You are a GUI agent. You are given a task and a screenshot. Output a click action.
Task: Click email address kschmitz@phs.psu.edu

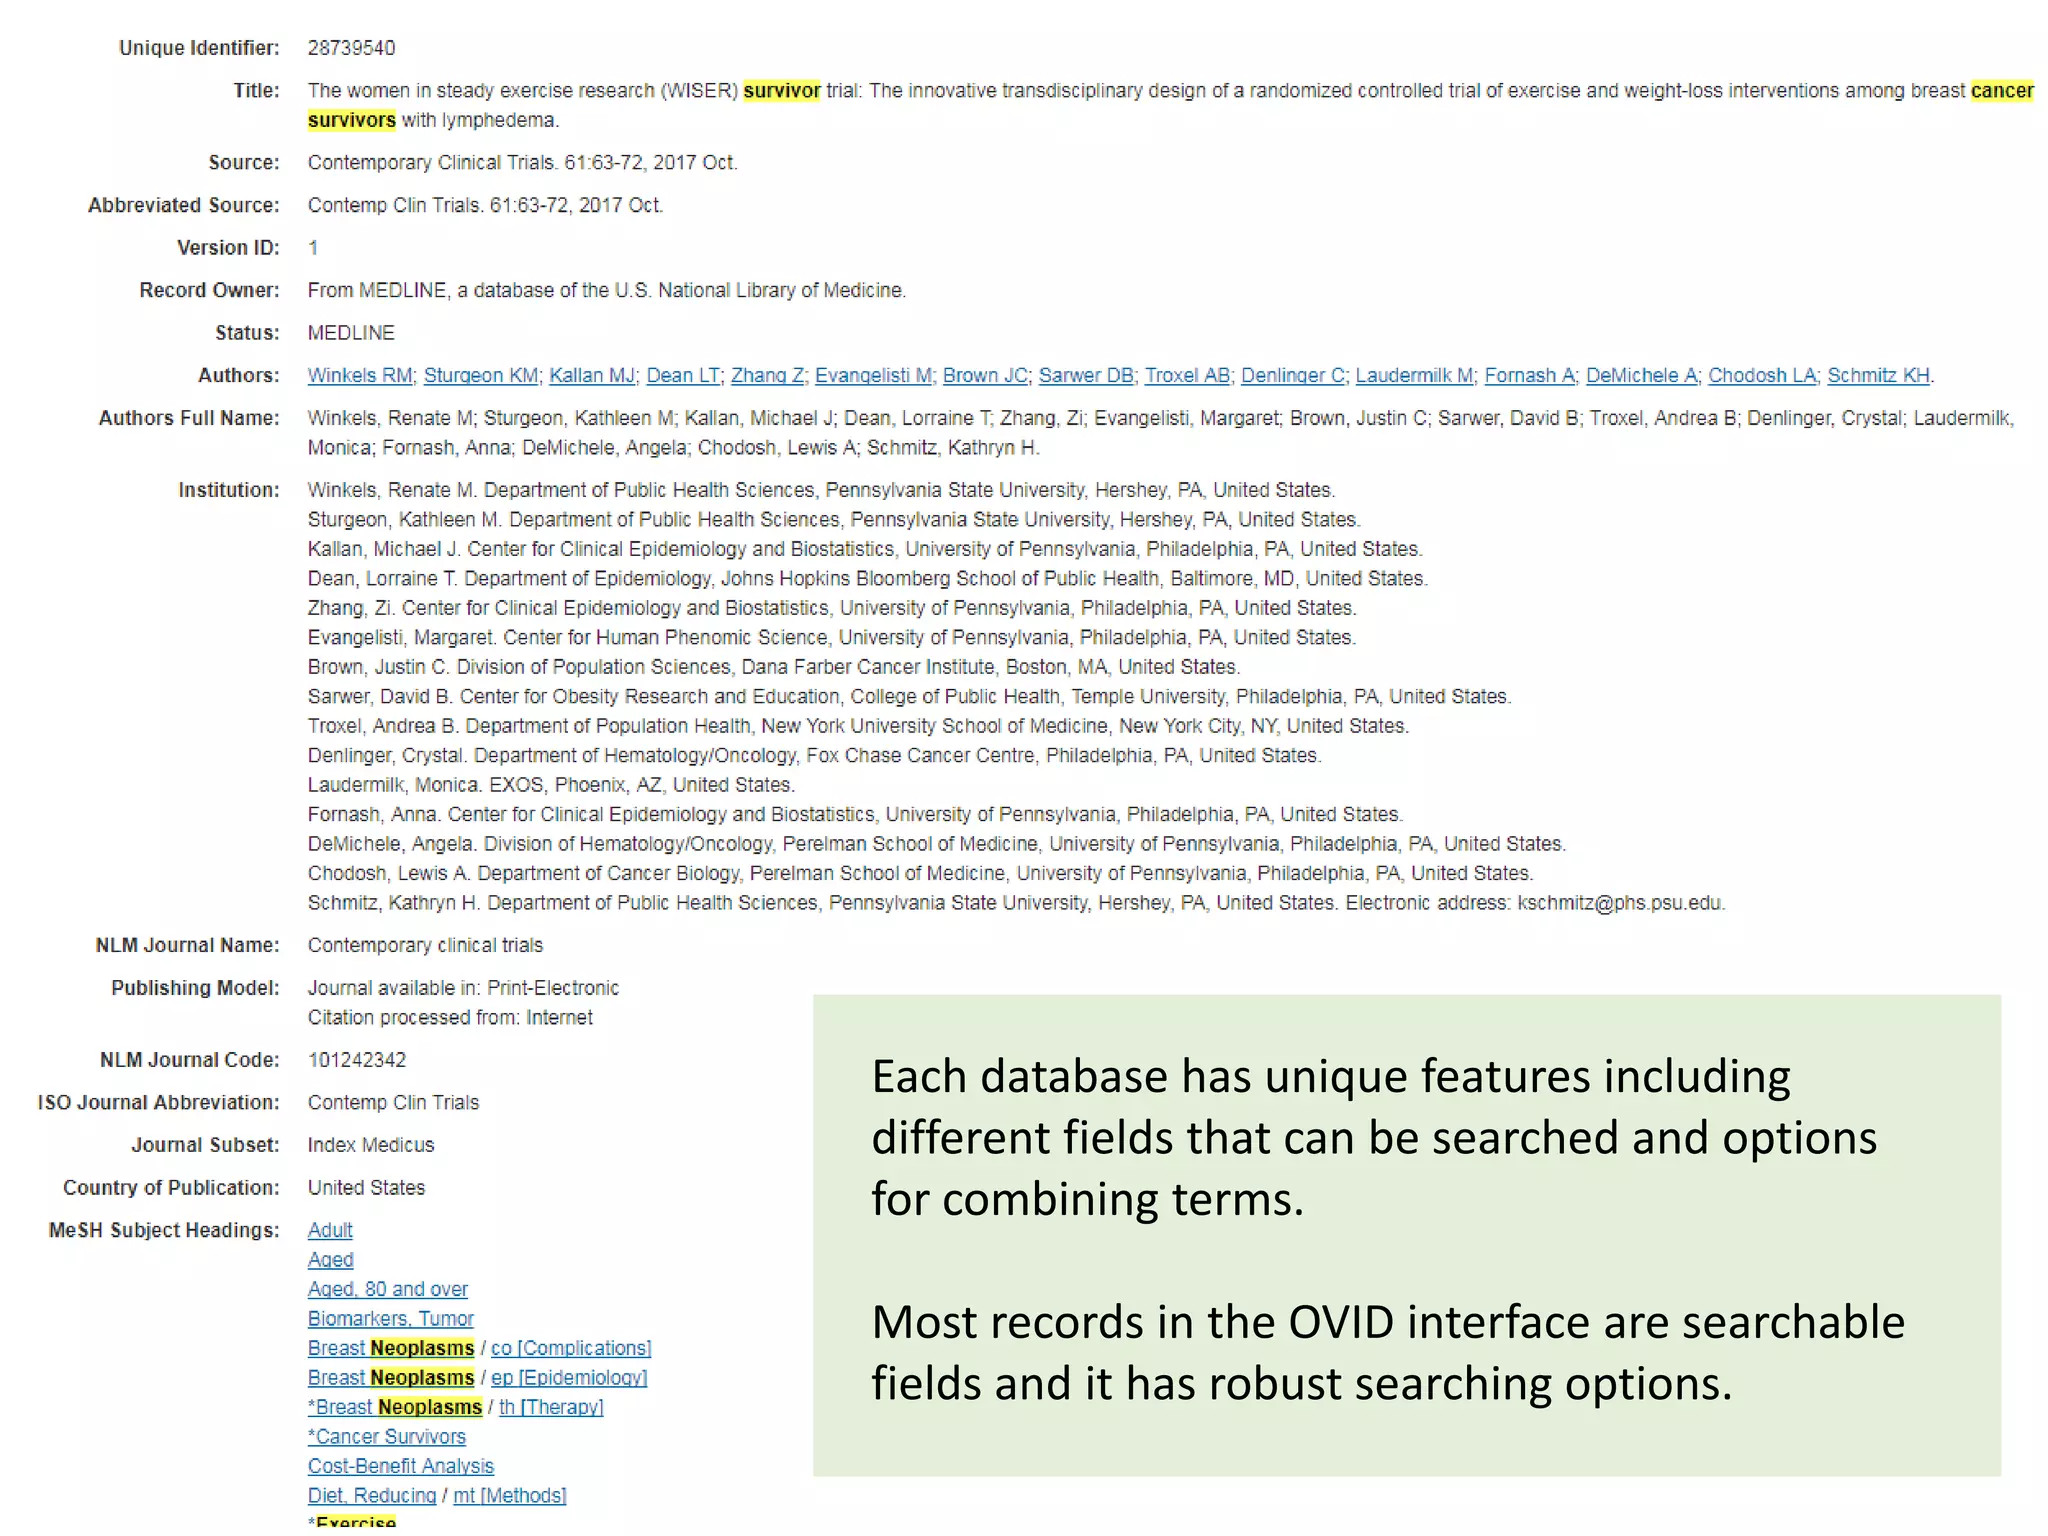[1620, 903]
